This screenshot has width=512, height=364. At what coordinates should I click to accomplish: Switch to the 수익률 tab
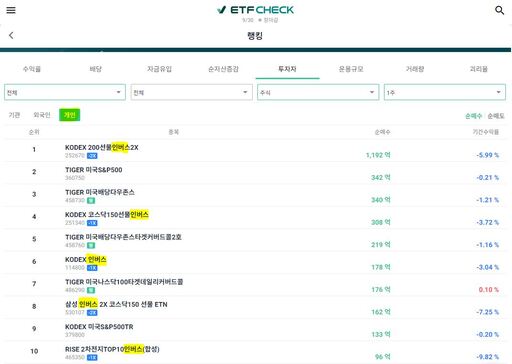(32, 69)
